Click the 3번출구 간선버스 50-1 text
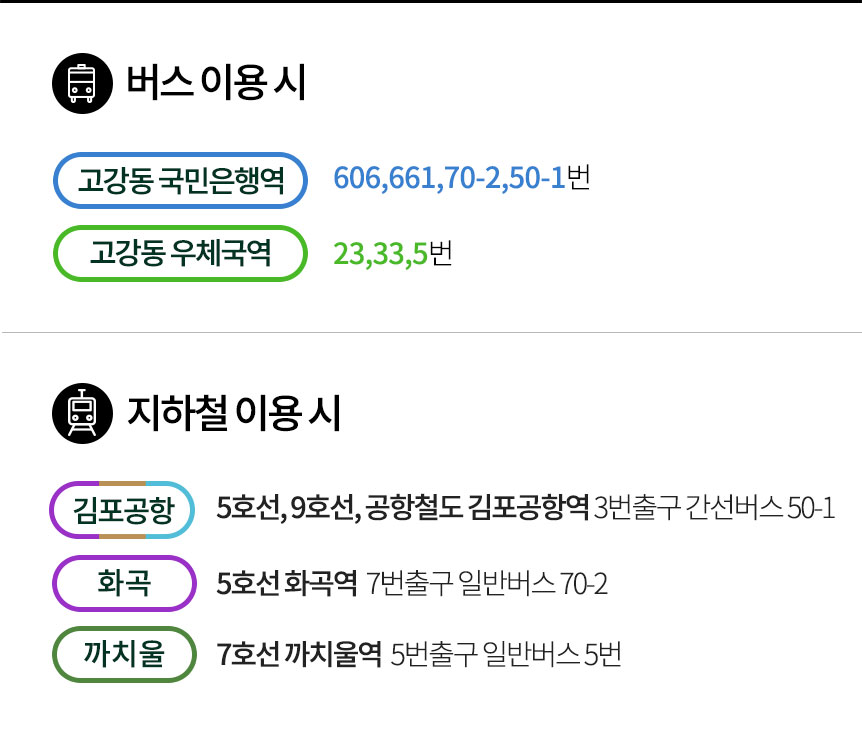The height and width of the screenshot is (755, 862). tap(714, 509)
